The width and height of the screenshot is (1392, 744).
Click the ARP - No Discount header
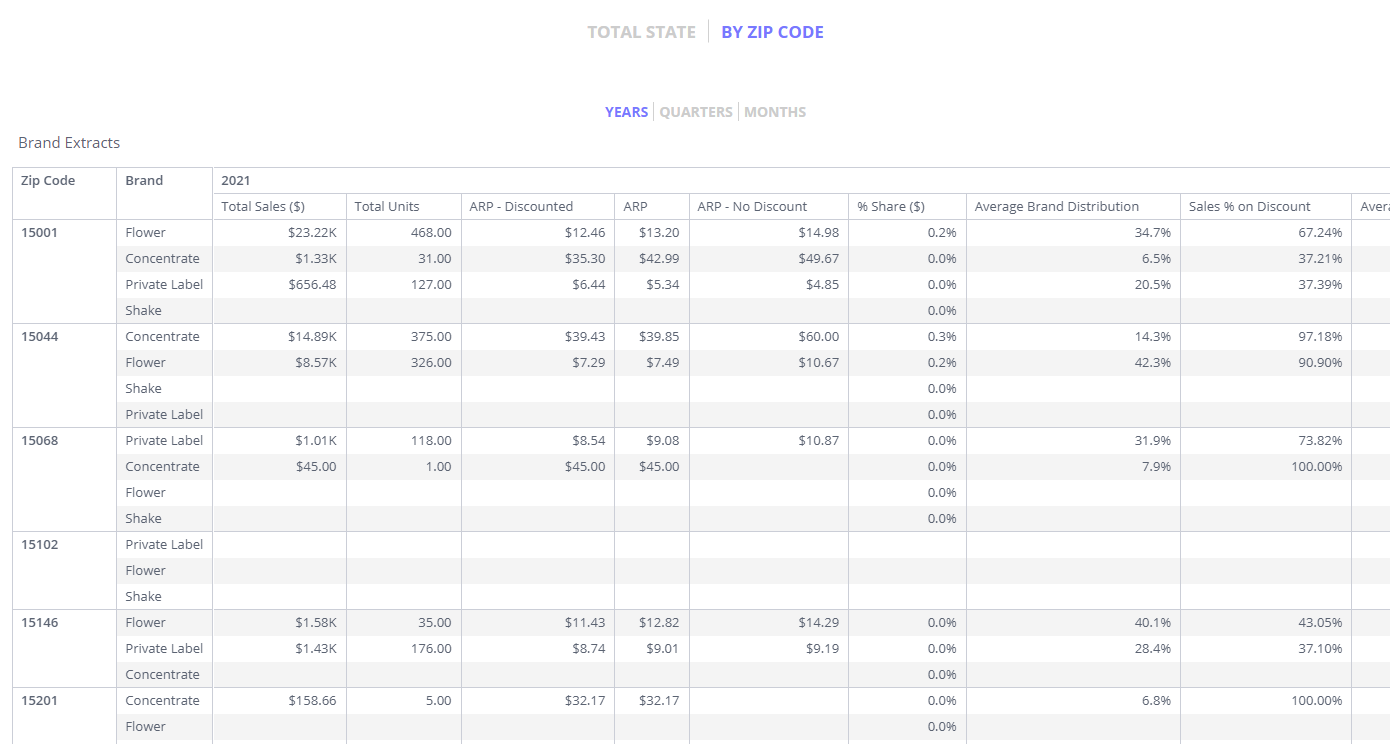pos(752,207)
